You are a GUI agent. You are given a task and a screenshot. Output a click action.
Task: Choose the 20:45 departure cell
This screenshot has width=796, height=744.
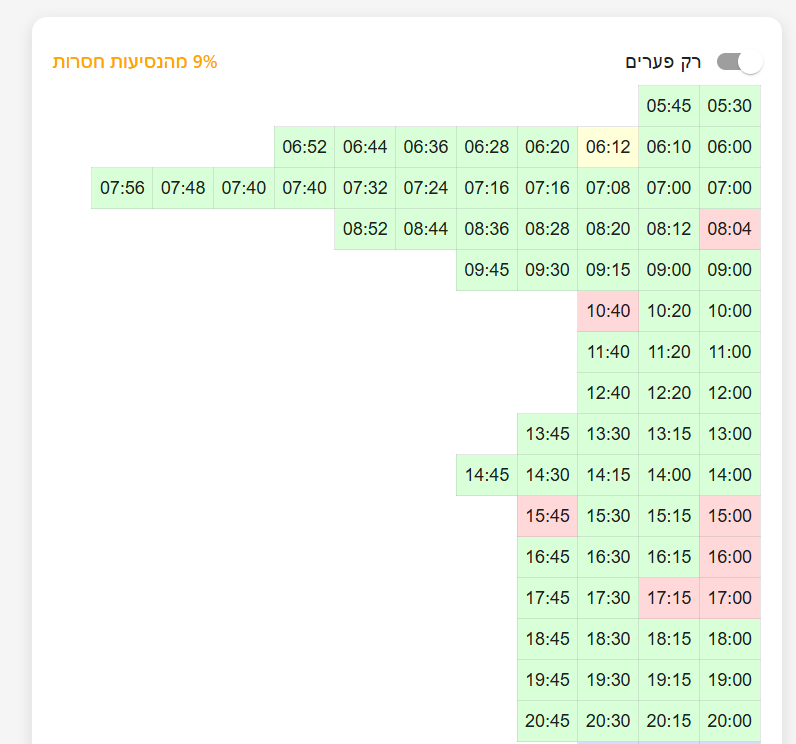547,721
